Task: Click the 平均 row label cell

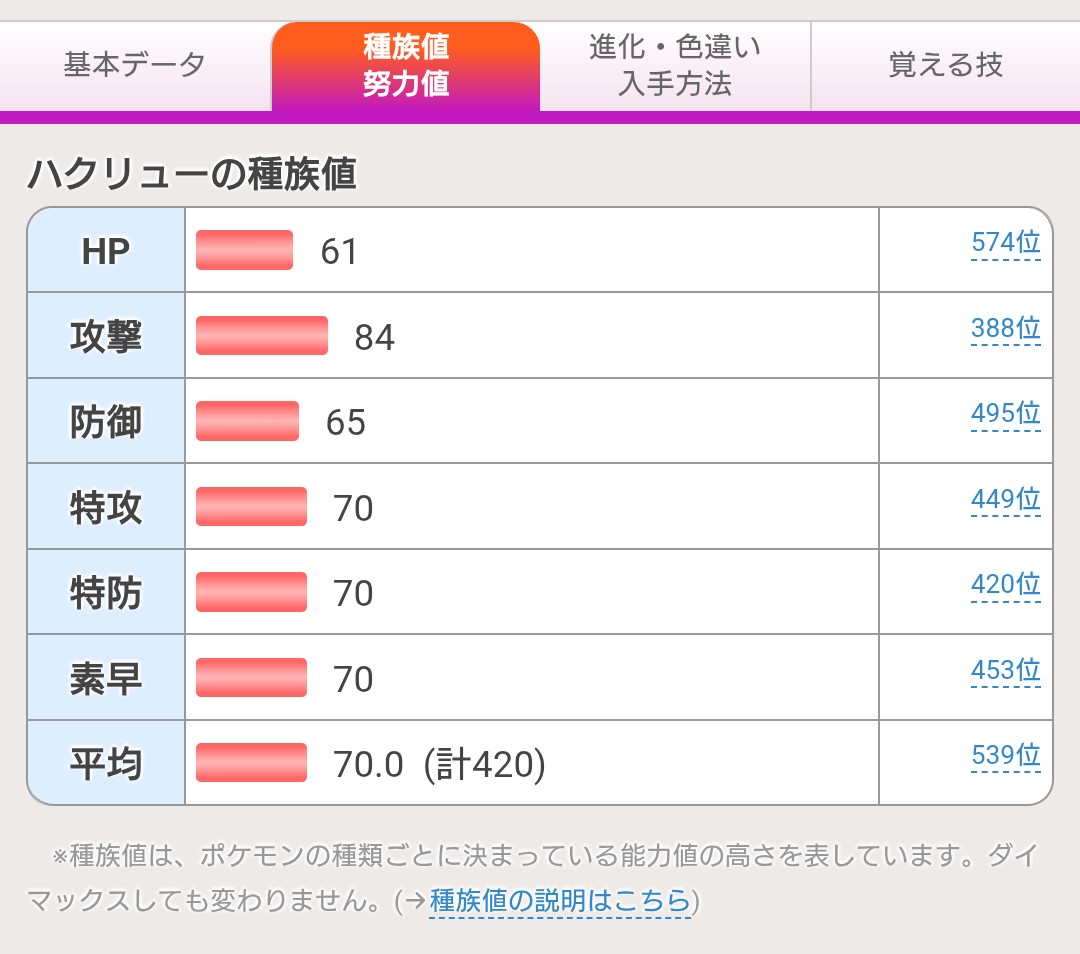Action: [x=106, y=764]
